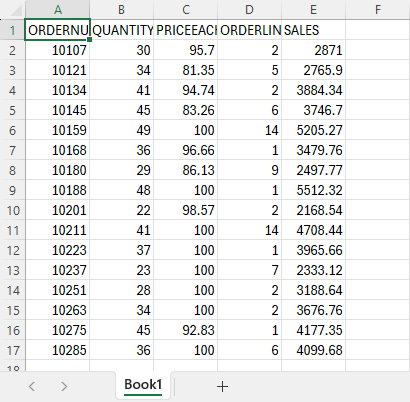Select column A header

58,10
